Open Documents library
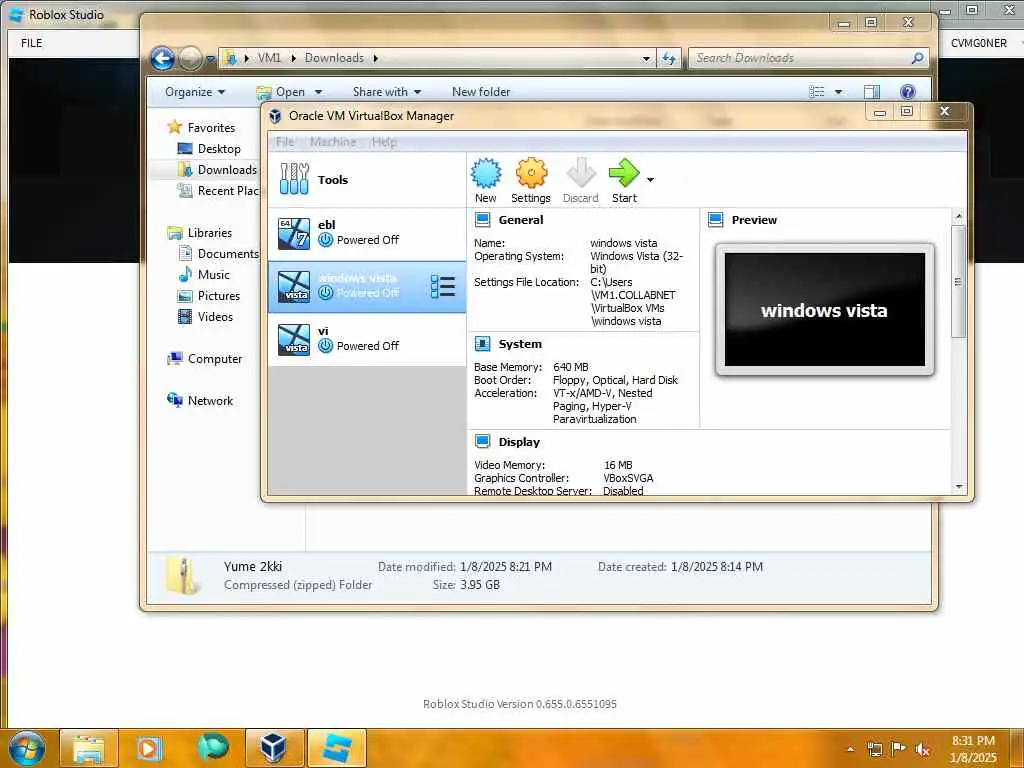Screen dimensions: 1024x768 pyautogui.click(x=219, y=253)
